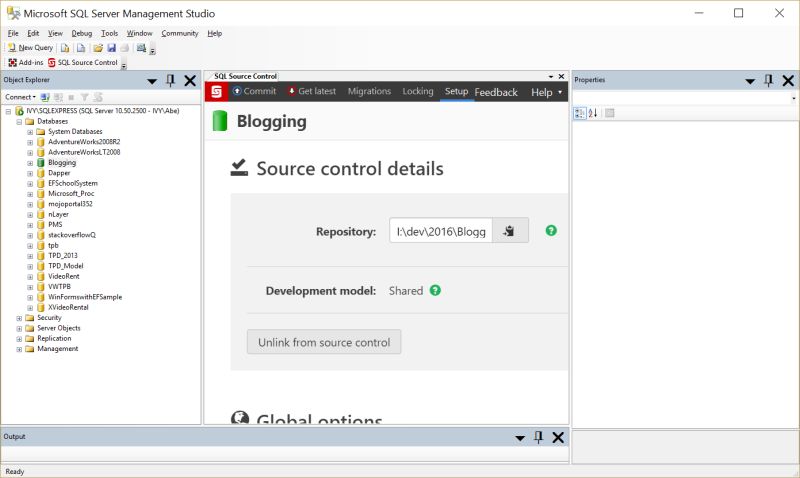Expand the AdventureWorks2008R2 database node
The width and height of the screenshot is (800, 478).
30,142
